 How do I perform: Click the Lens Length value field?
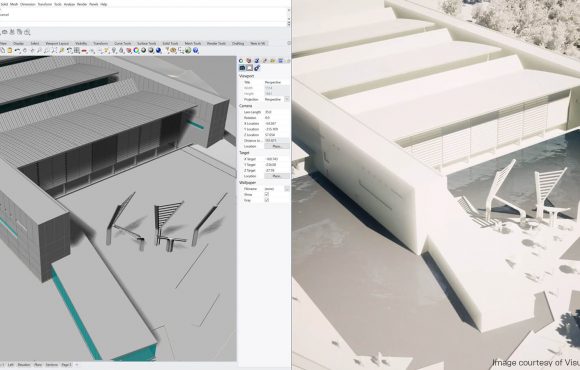click(276, 112)
